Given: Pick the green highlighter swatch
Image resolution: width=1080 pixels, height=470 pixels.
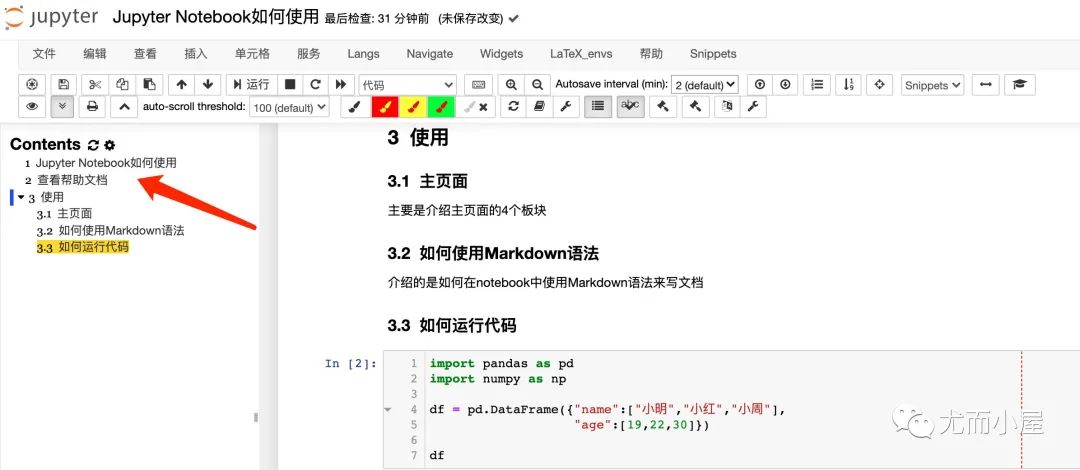Looking at the screenshot, I should 441,107.
